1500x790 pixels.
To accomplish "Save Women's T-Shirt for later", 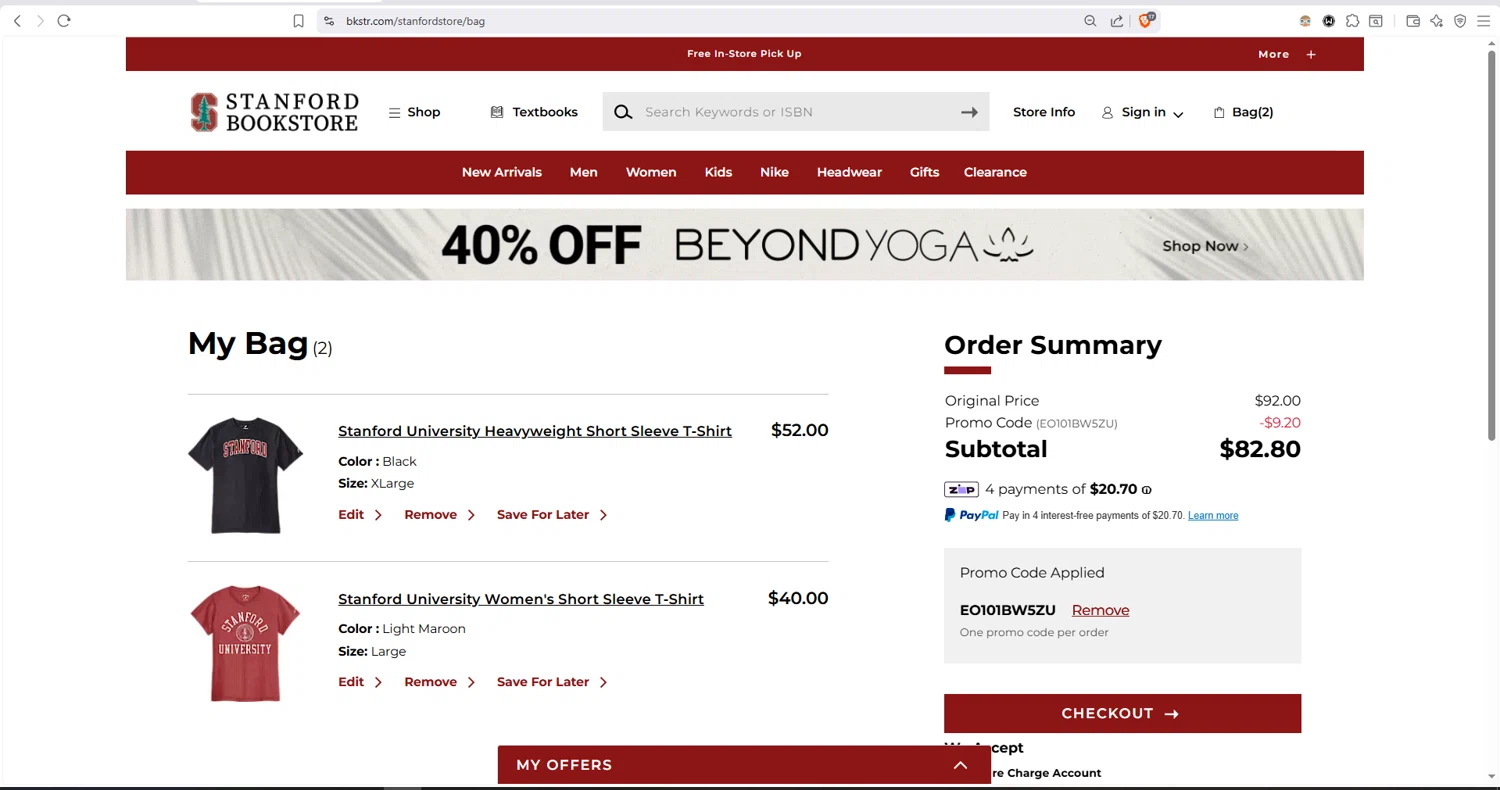I will point(552,682).
